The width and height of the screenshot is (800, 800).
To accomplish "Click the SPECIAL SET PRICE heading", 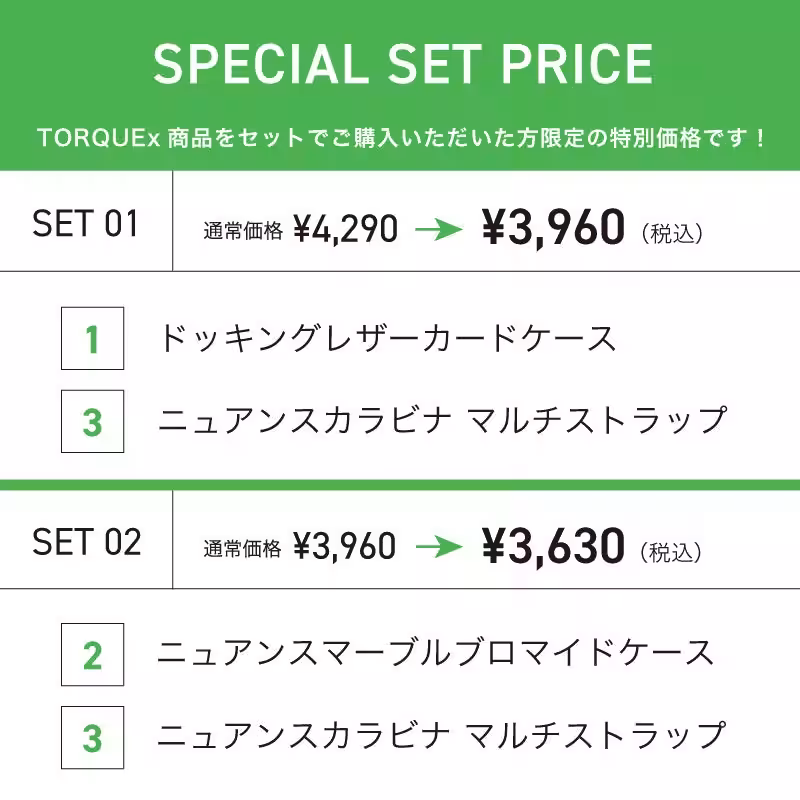I will [402, 64].
